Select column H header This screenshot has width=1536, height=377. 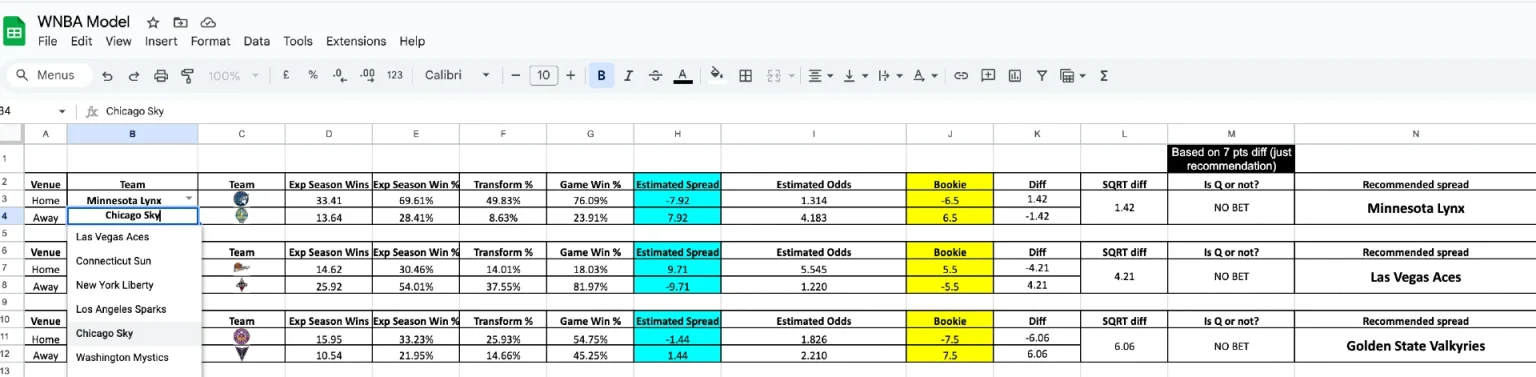click(x=677, y=133)
